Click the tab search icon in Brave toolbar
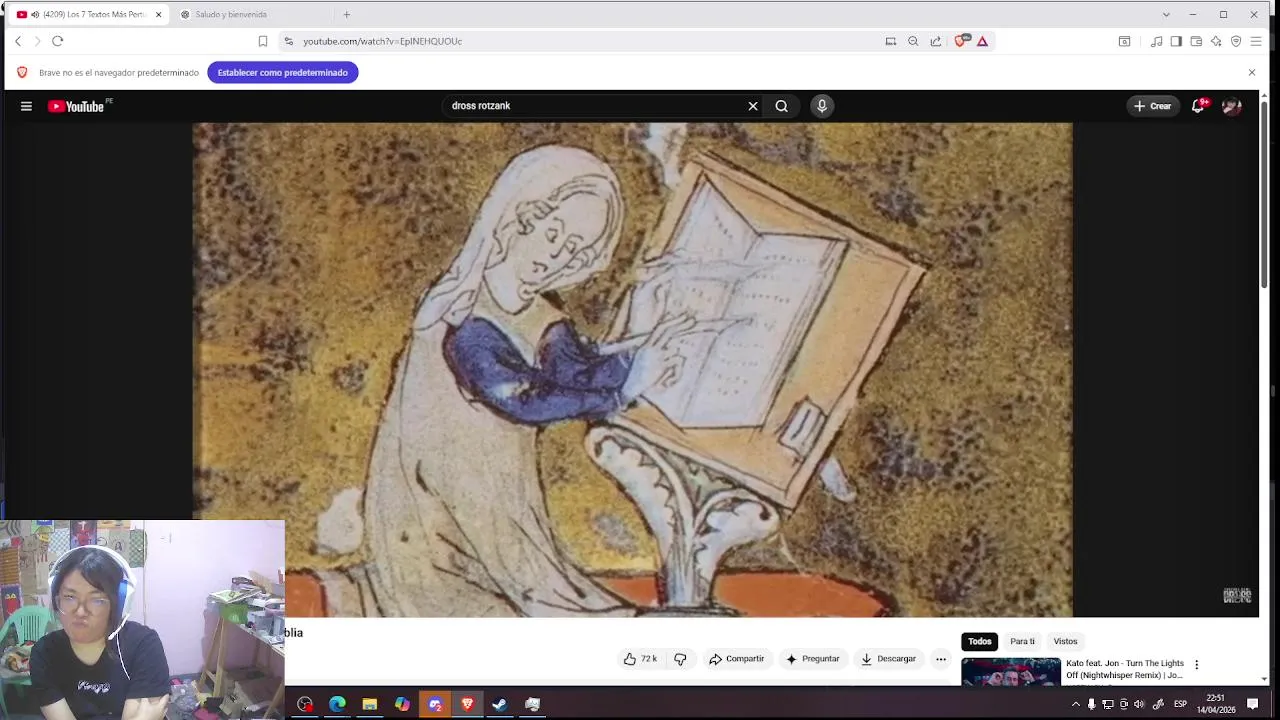The image size is (1280, 720). click(1125, 41)
